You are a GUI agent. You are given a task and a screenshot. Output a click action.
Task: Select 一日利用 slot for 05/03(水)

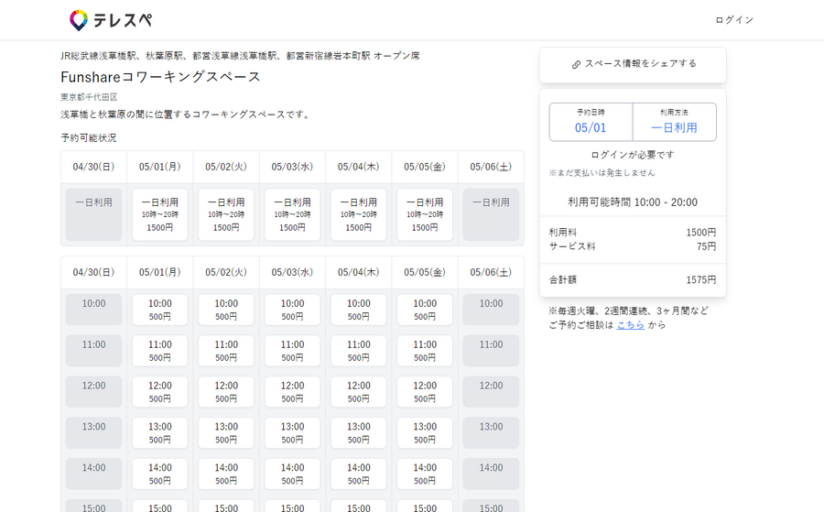click(x=292, y=214)
